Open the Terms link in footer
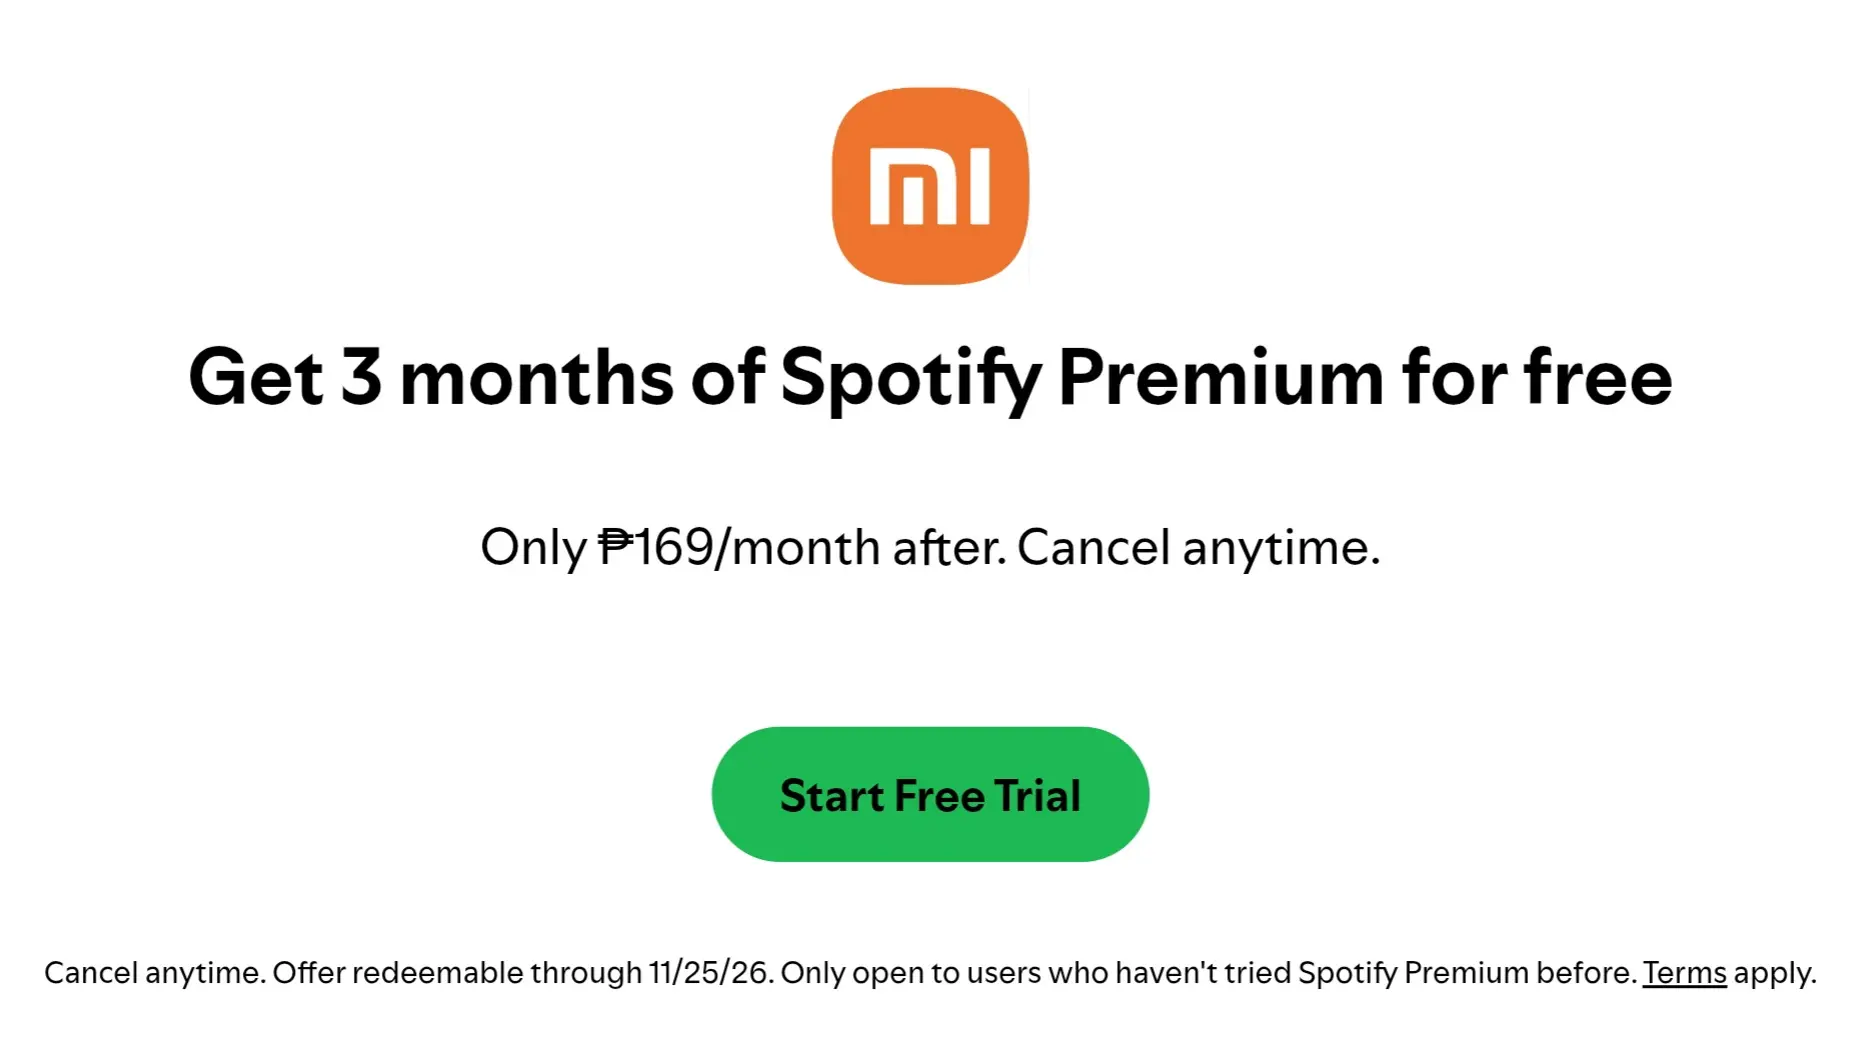 pos(1684,973)
